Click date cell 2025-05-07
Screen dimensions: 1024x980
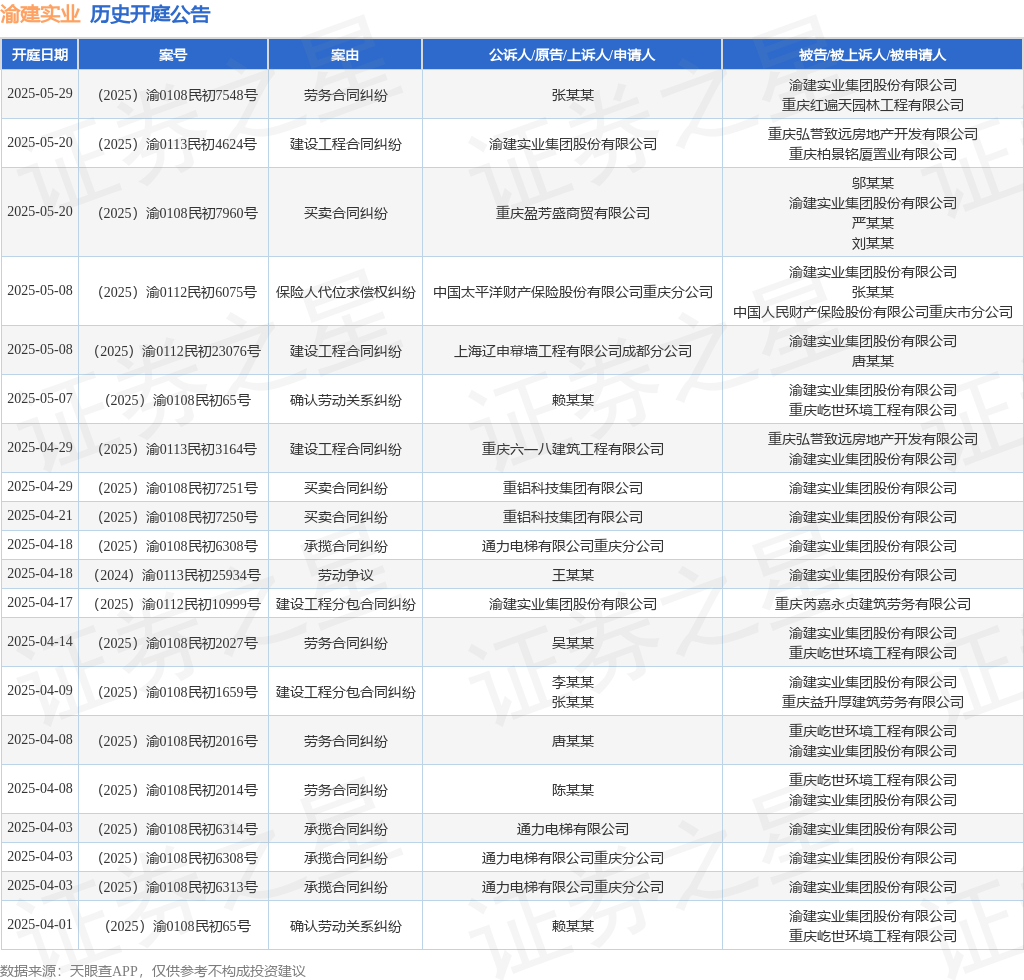40,398
